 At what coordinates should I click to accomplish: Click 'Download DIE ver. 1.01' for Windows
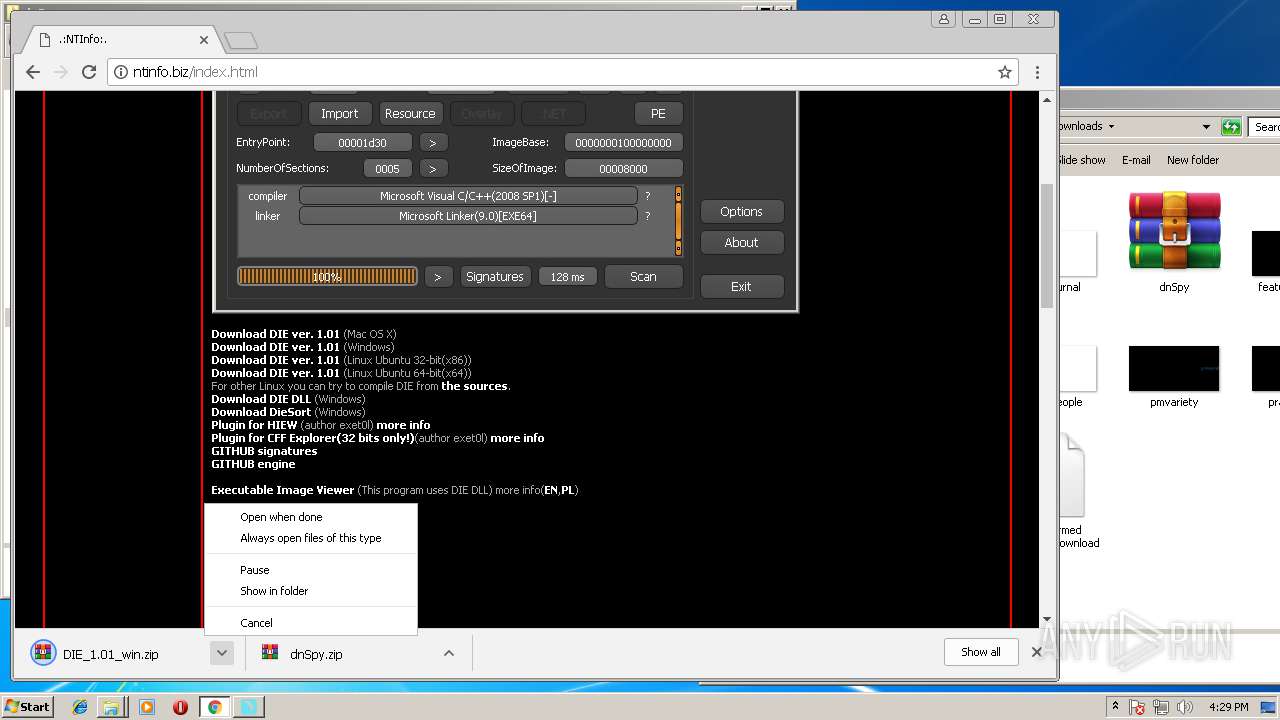pos(275,347)
